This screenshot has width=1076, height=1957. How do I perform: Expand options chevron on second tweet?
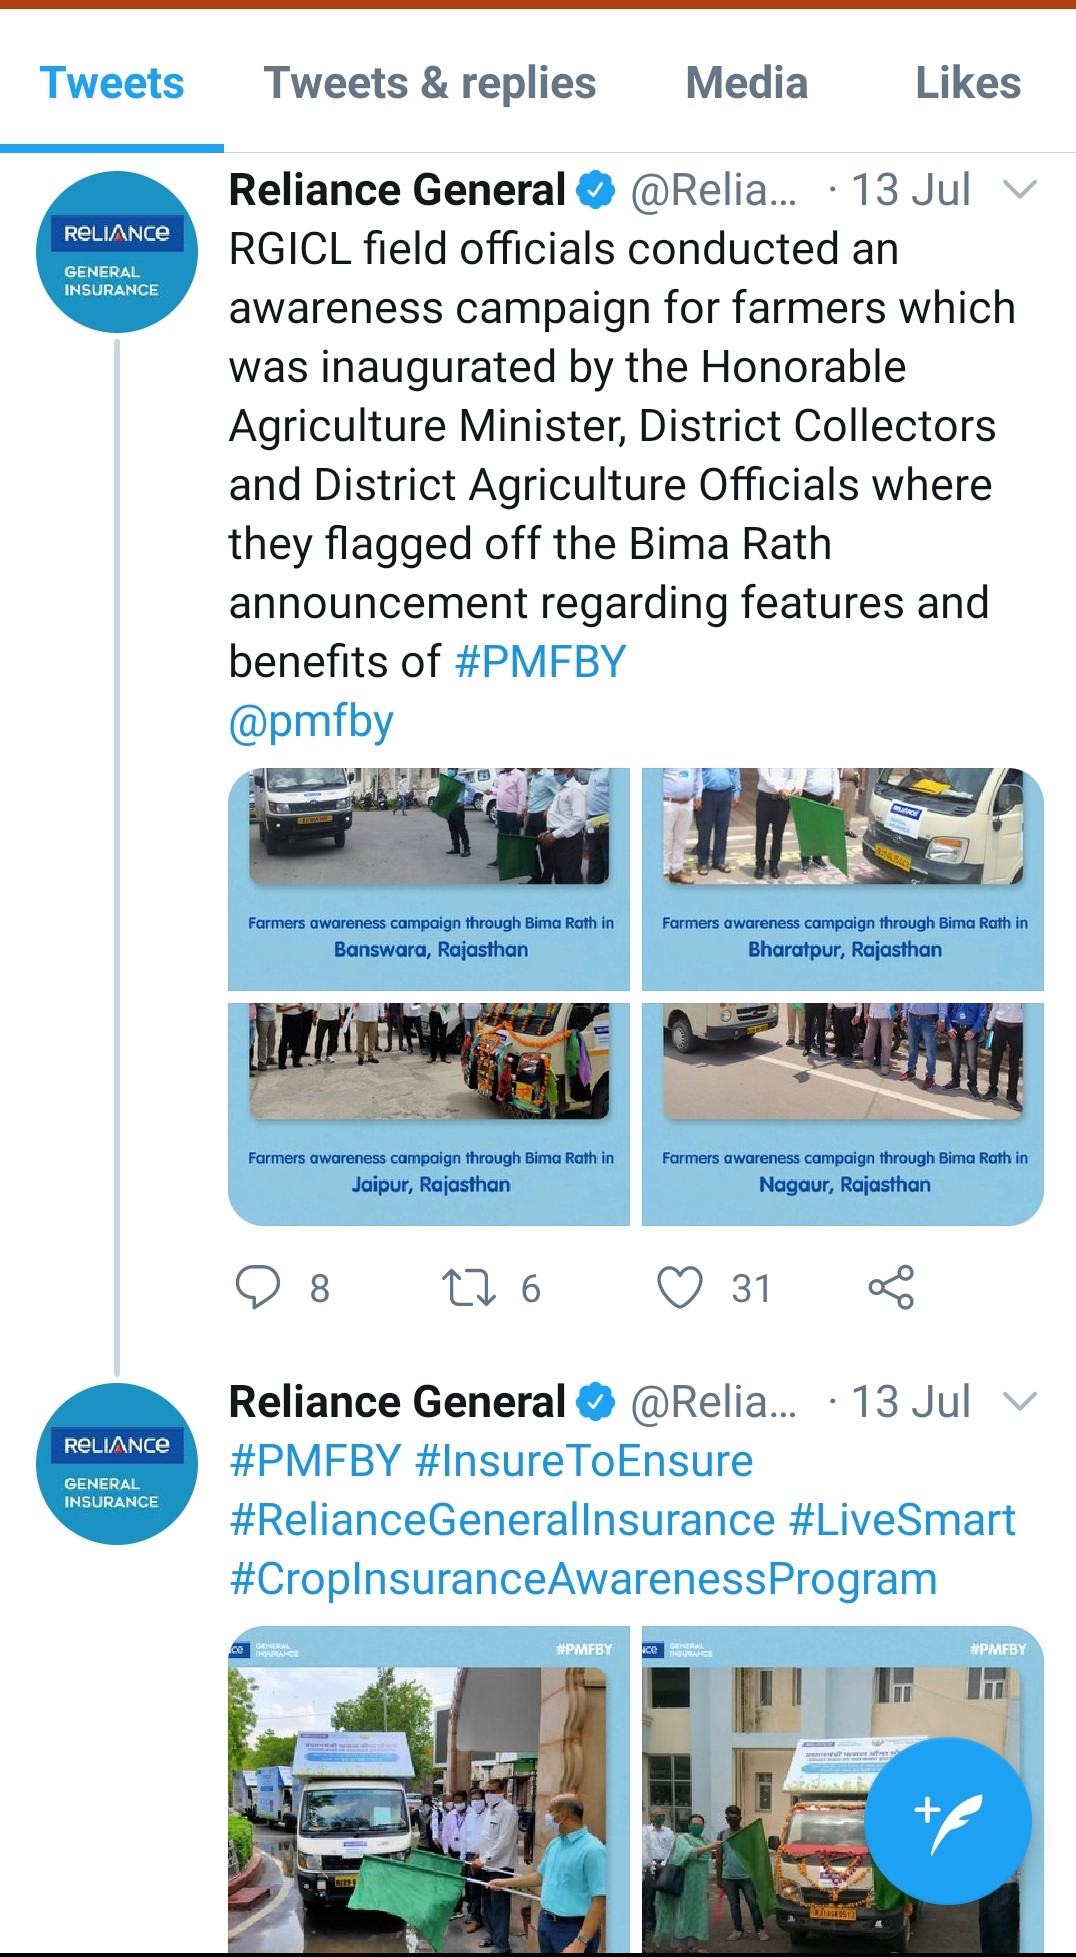[x=1019, y=1402]
